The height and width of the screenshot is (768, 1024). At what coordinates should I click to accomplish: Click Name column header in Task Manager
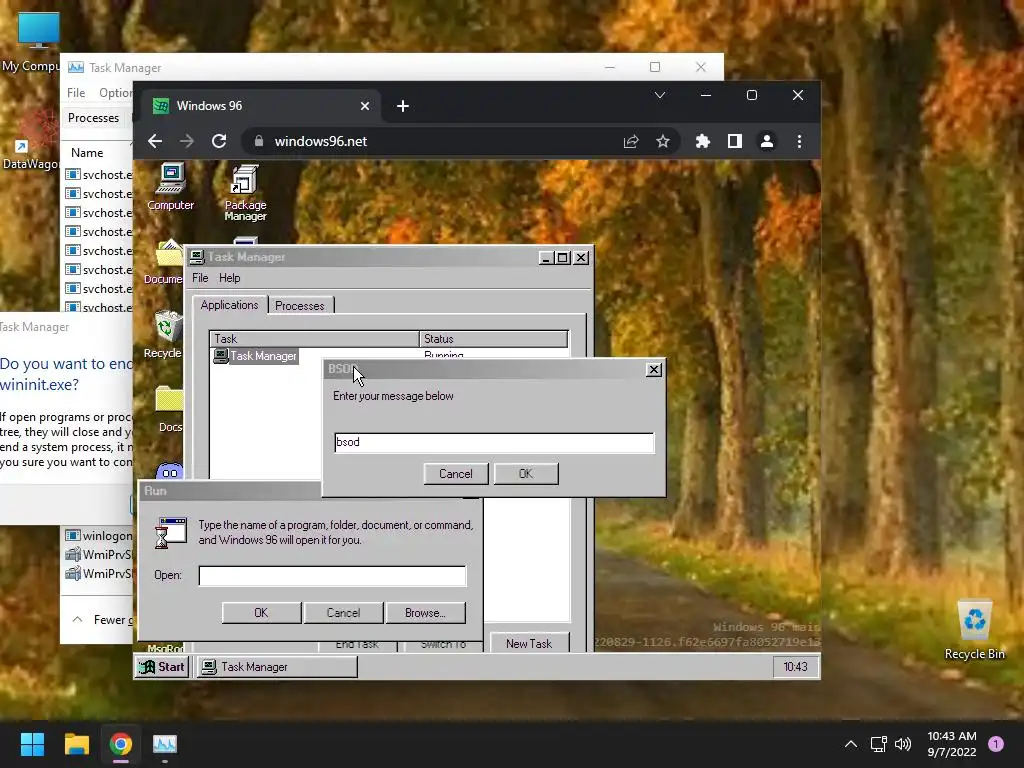pos(87,152)
